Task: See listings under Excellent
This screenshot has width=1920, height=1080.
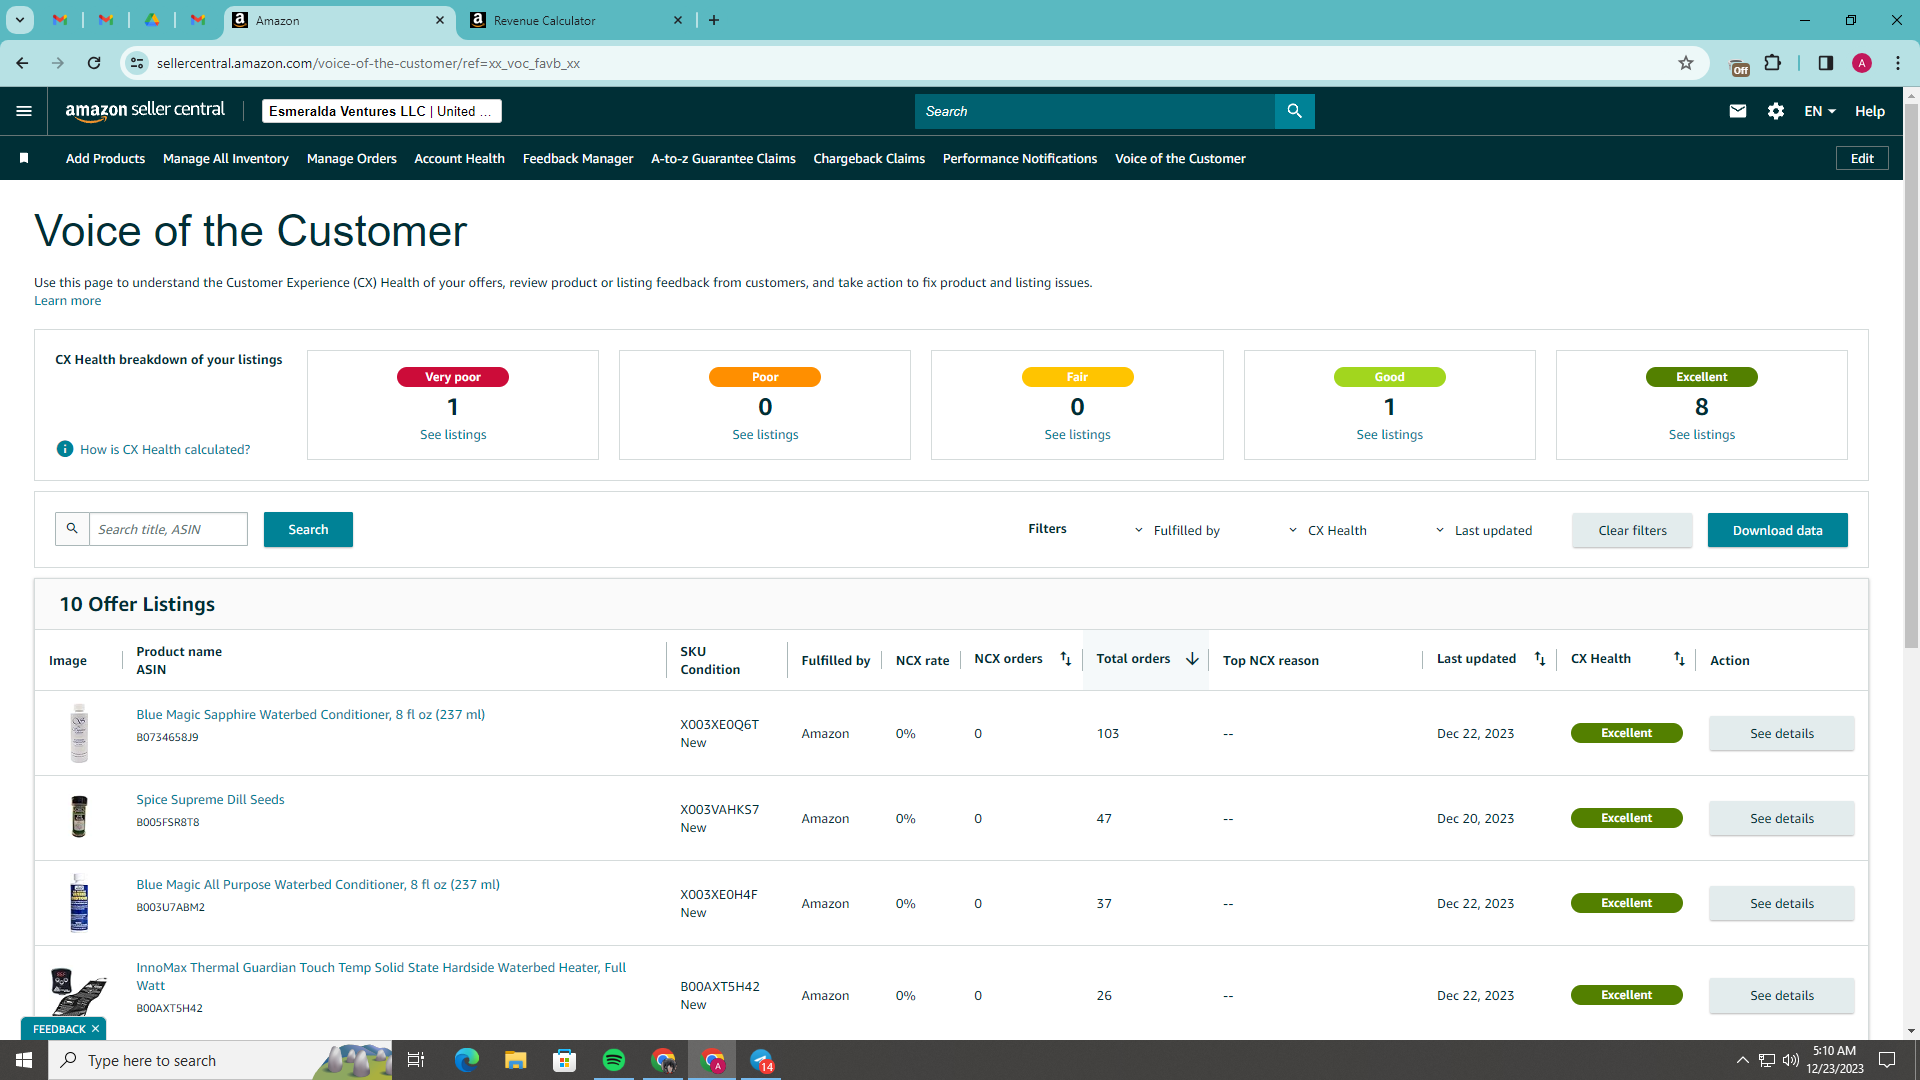Action: pyautogui.click(x=1701, y=434)
